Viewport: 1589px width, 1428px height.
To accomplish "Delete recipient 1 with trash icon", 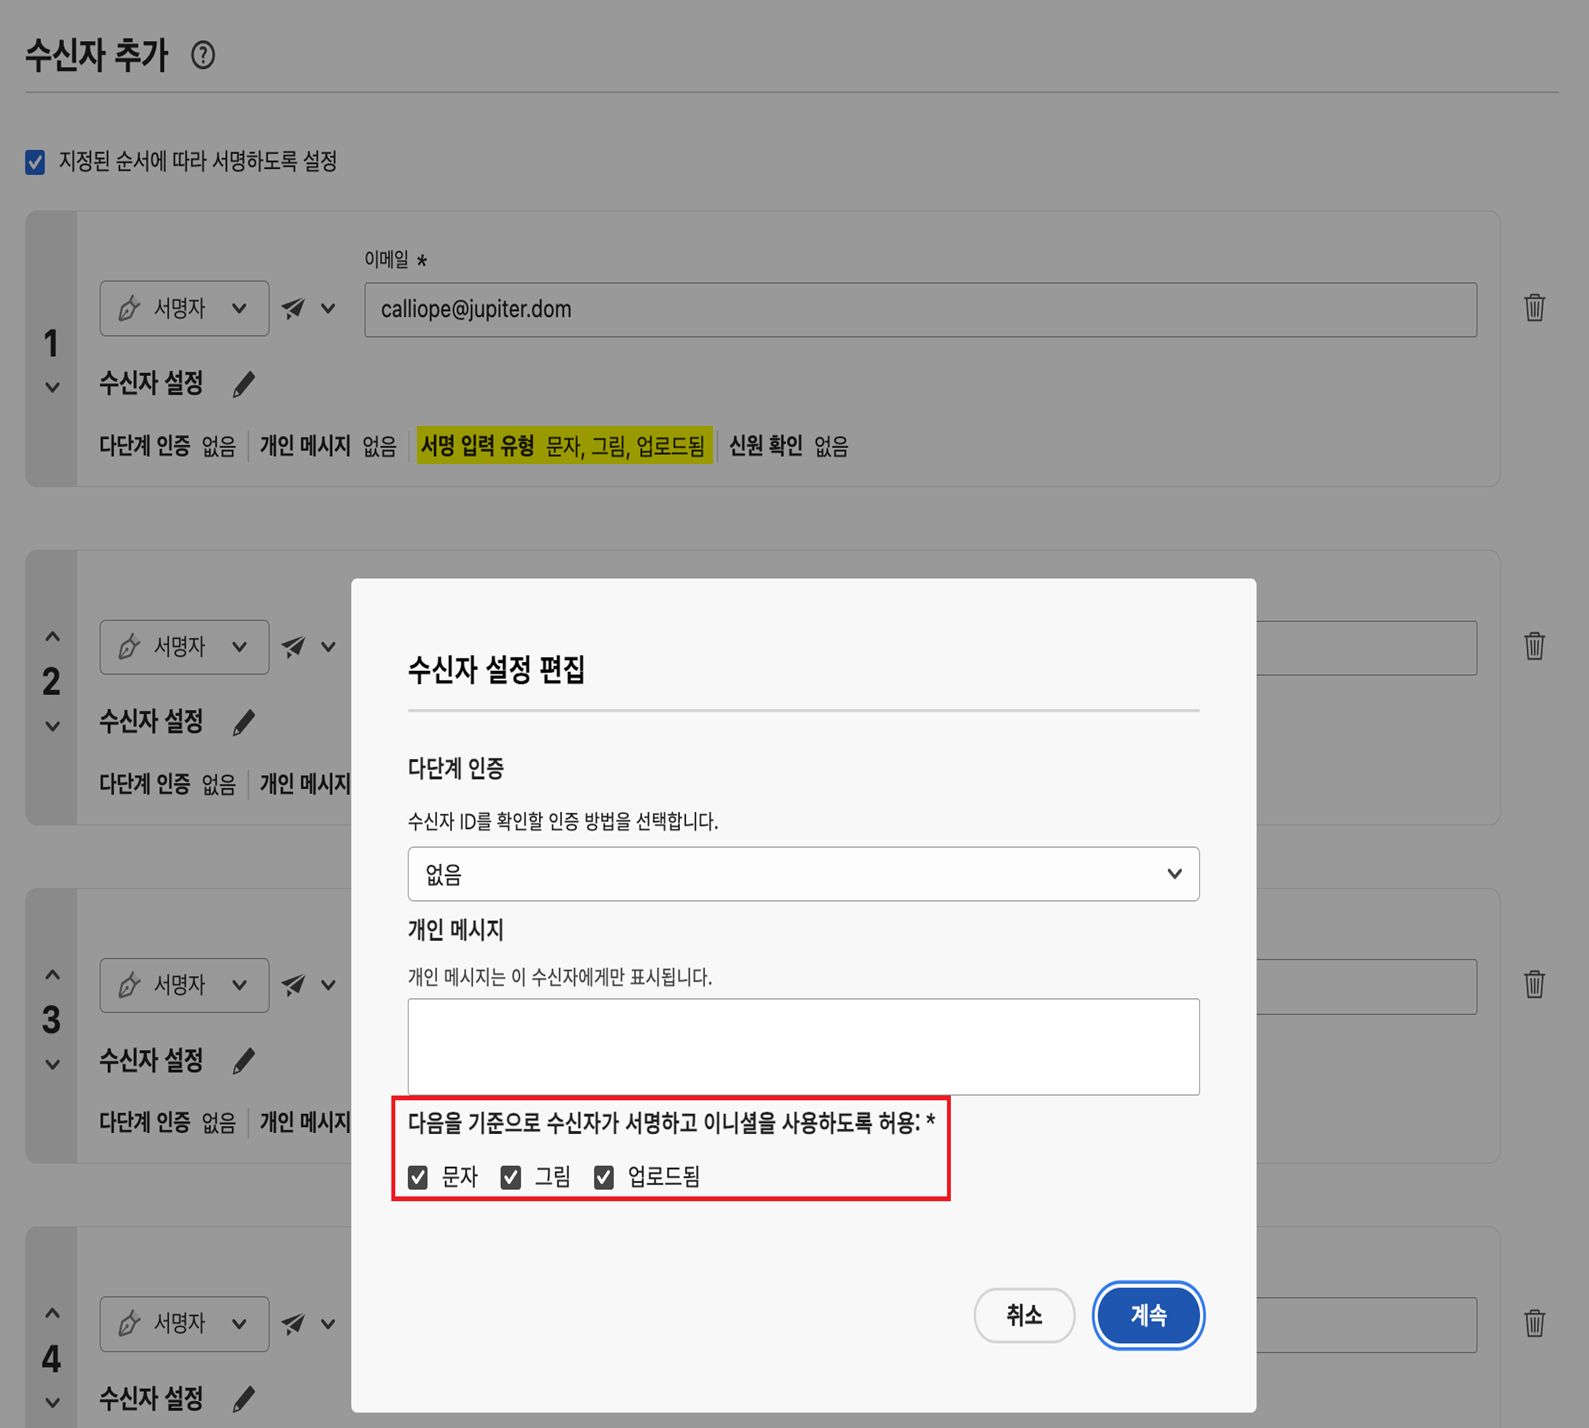I will [1534, 307].
